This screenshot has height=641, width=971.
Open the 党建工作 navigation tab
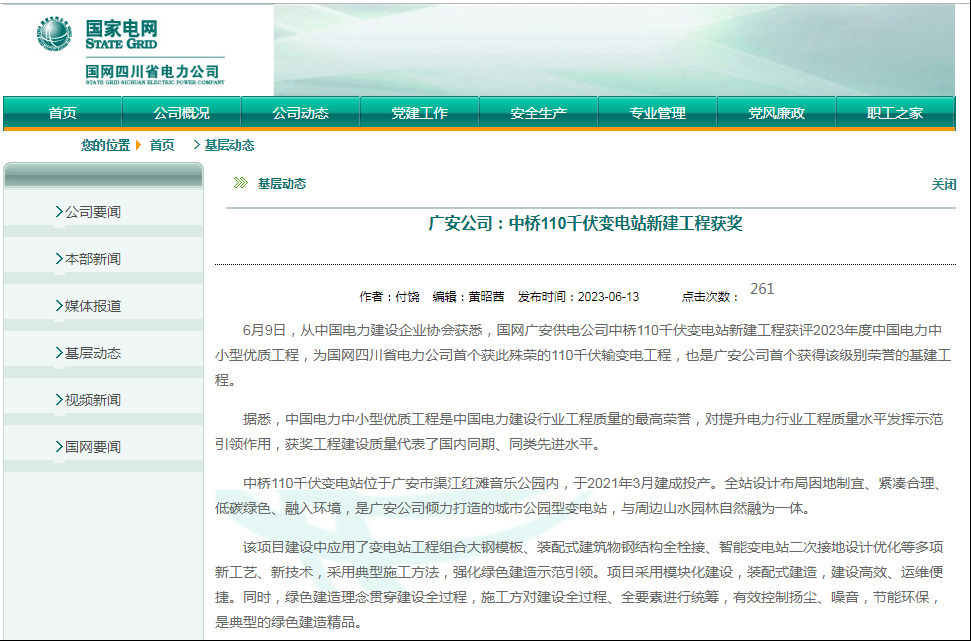pos(419,113)
